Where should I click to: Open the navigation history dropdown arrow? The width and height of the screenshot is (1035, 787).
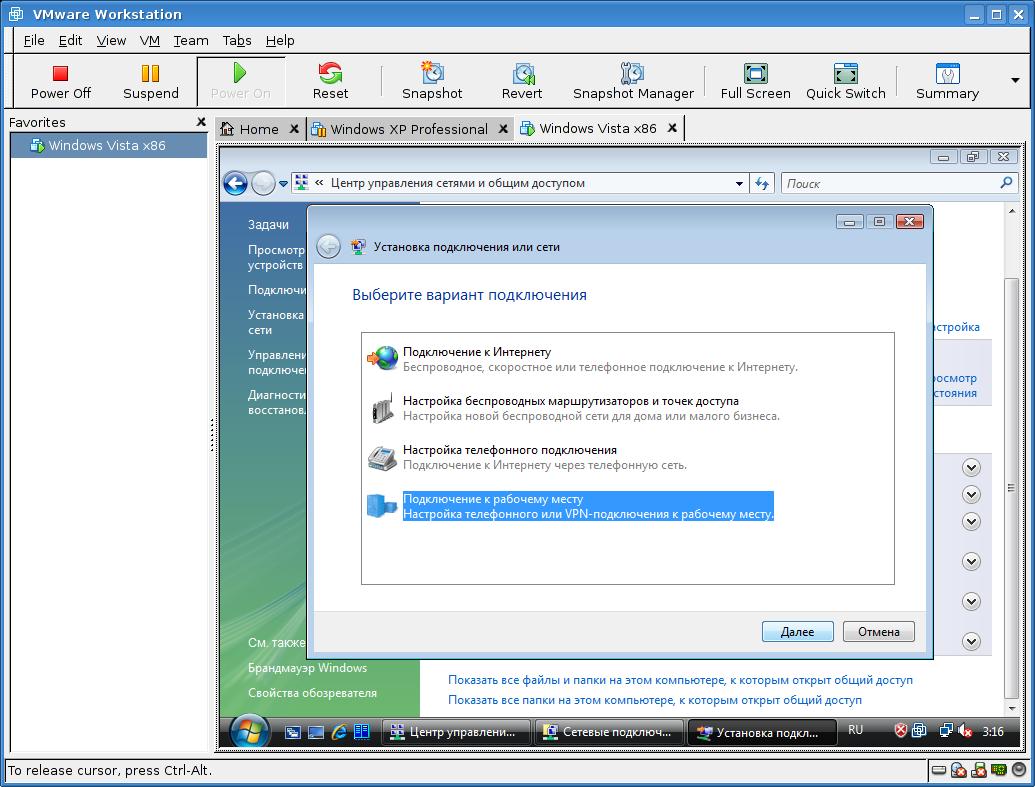pos(283,184)
